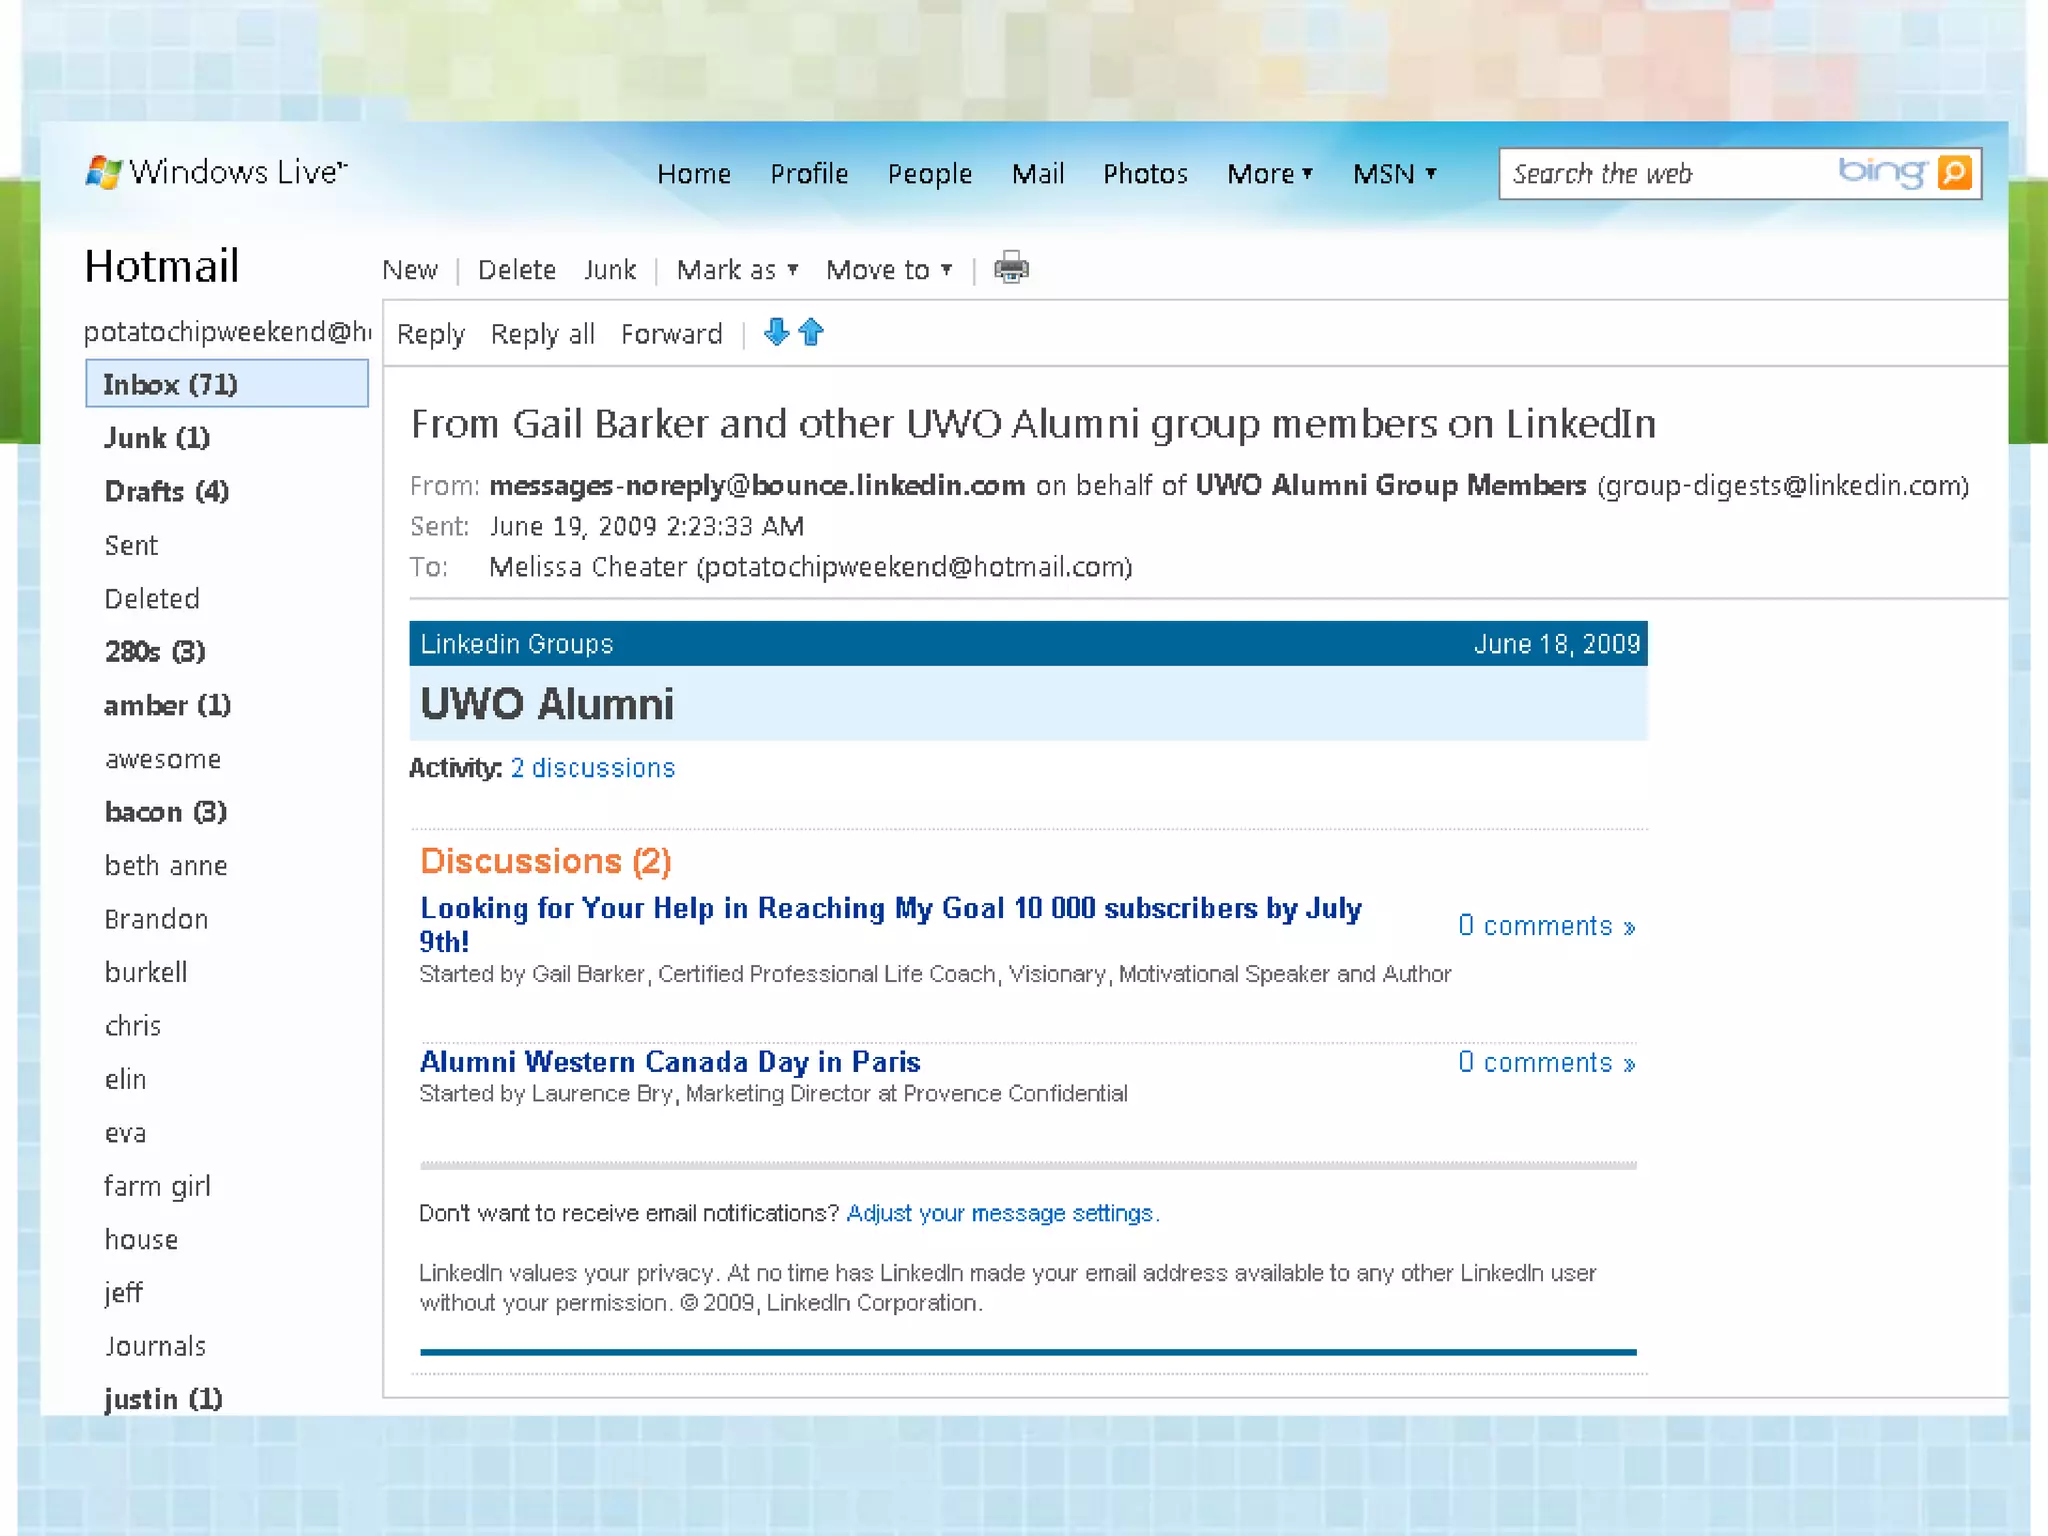This screenshot has height=1536, width=2048.
Task: Delete the current message
Action: tap(516, 270)
